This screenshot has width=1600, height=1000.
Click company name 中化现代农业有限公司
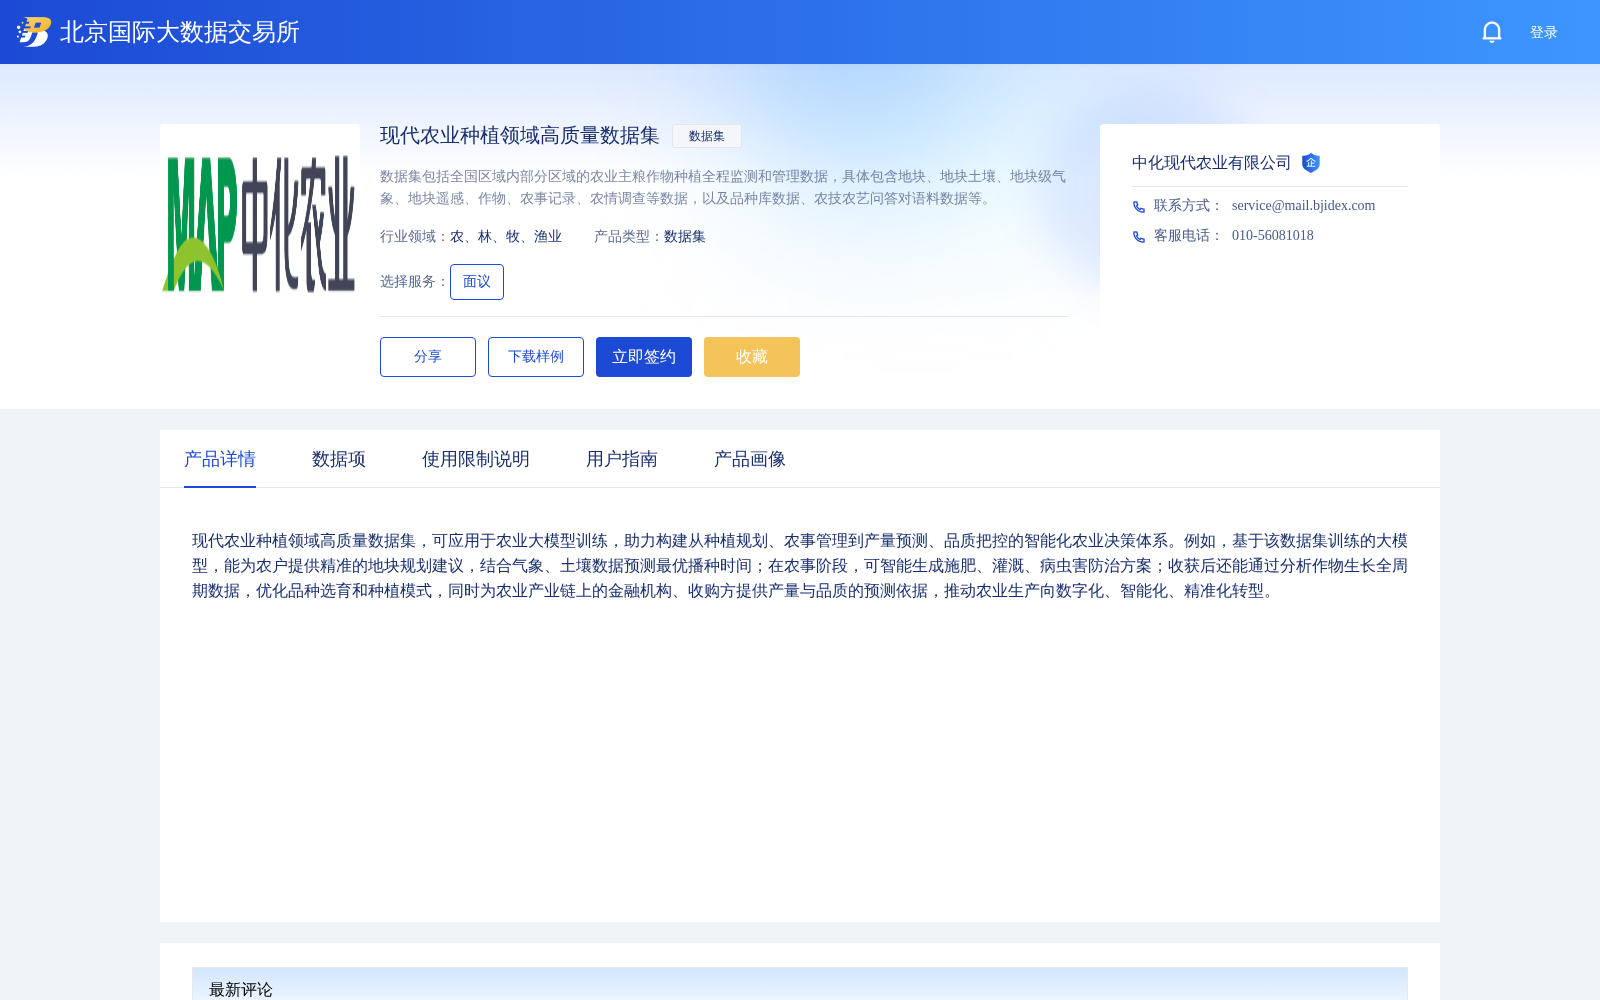click(x=1211, y=163)
